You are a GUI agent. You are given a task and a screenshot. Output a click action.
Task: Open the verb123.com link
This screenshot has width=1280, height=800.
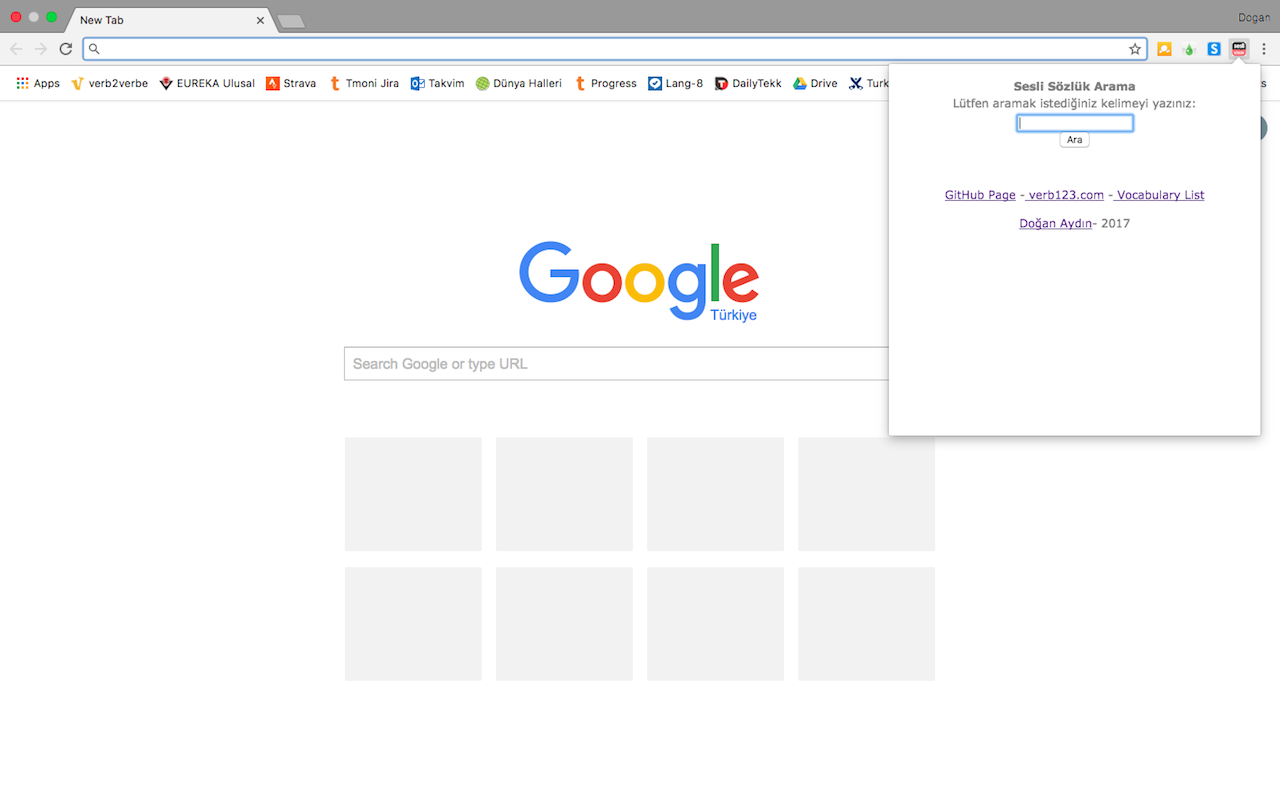1066,195
